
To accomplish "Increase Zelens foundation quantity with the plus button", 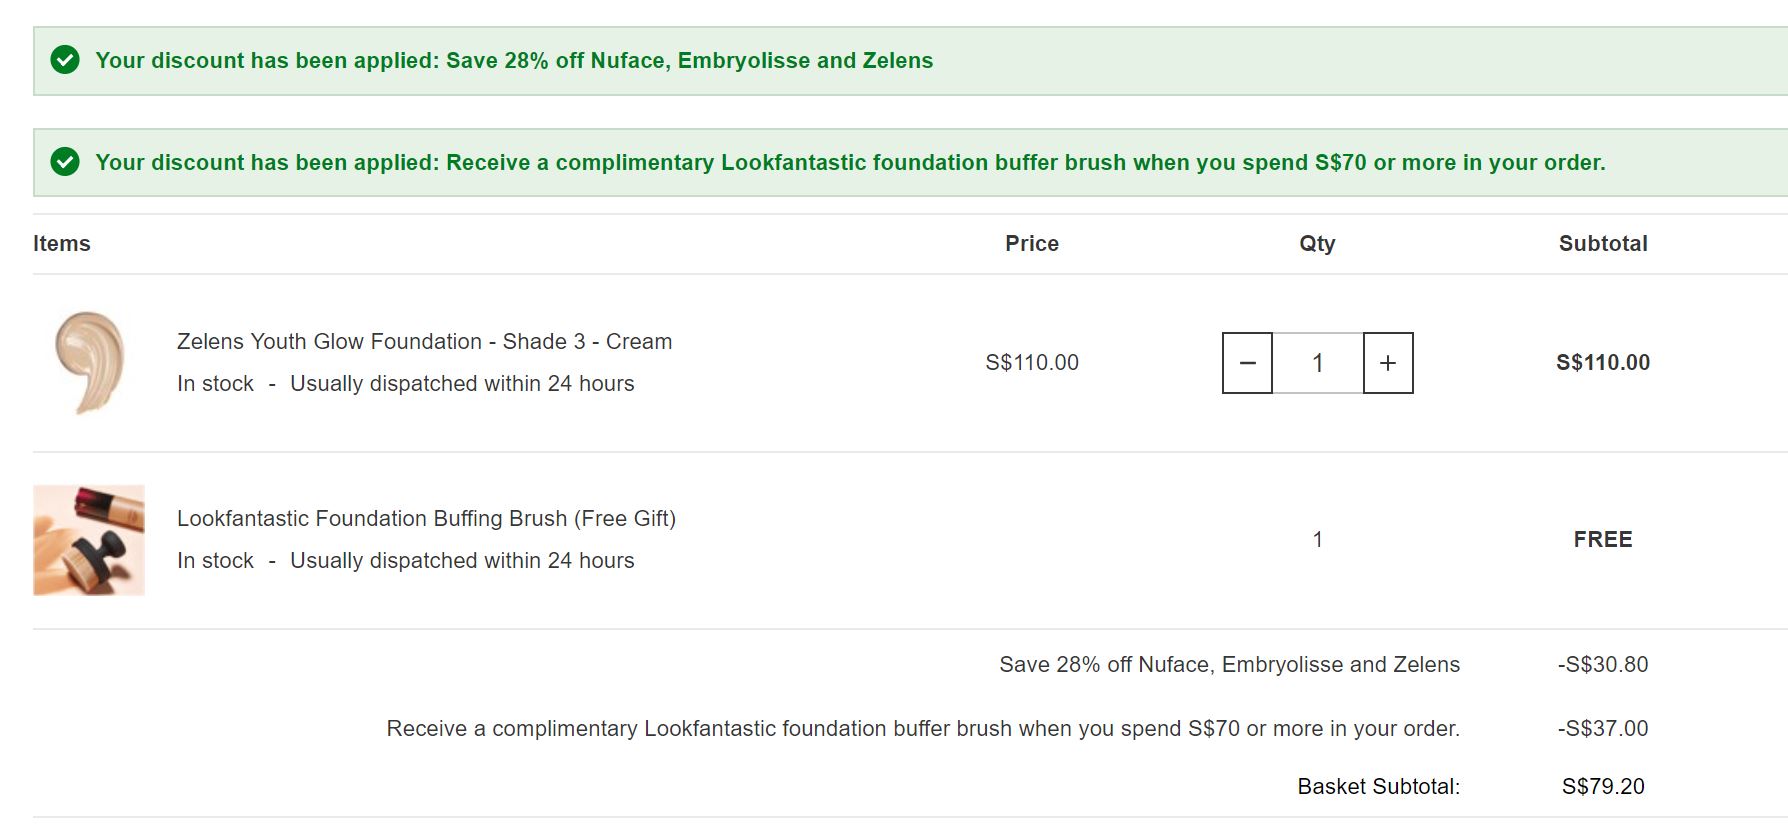I will [x=1388, y=363].
